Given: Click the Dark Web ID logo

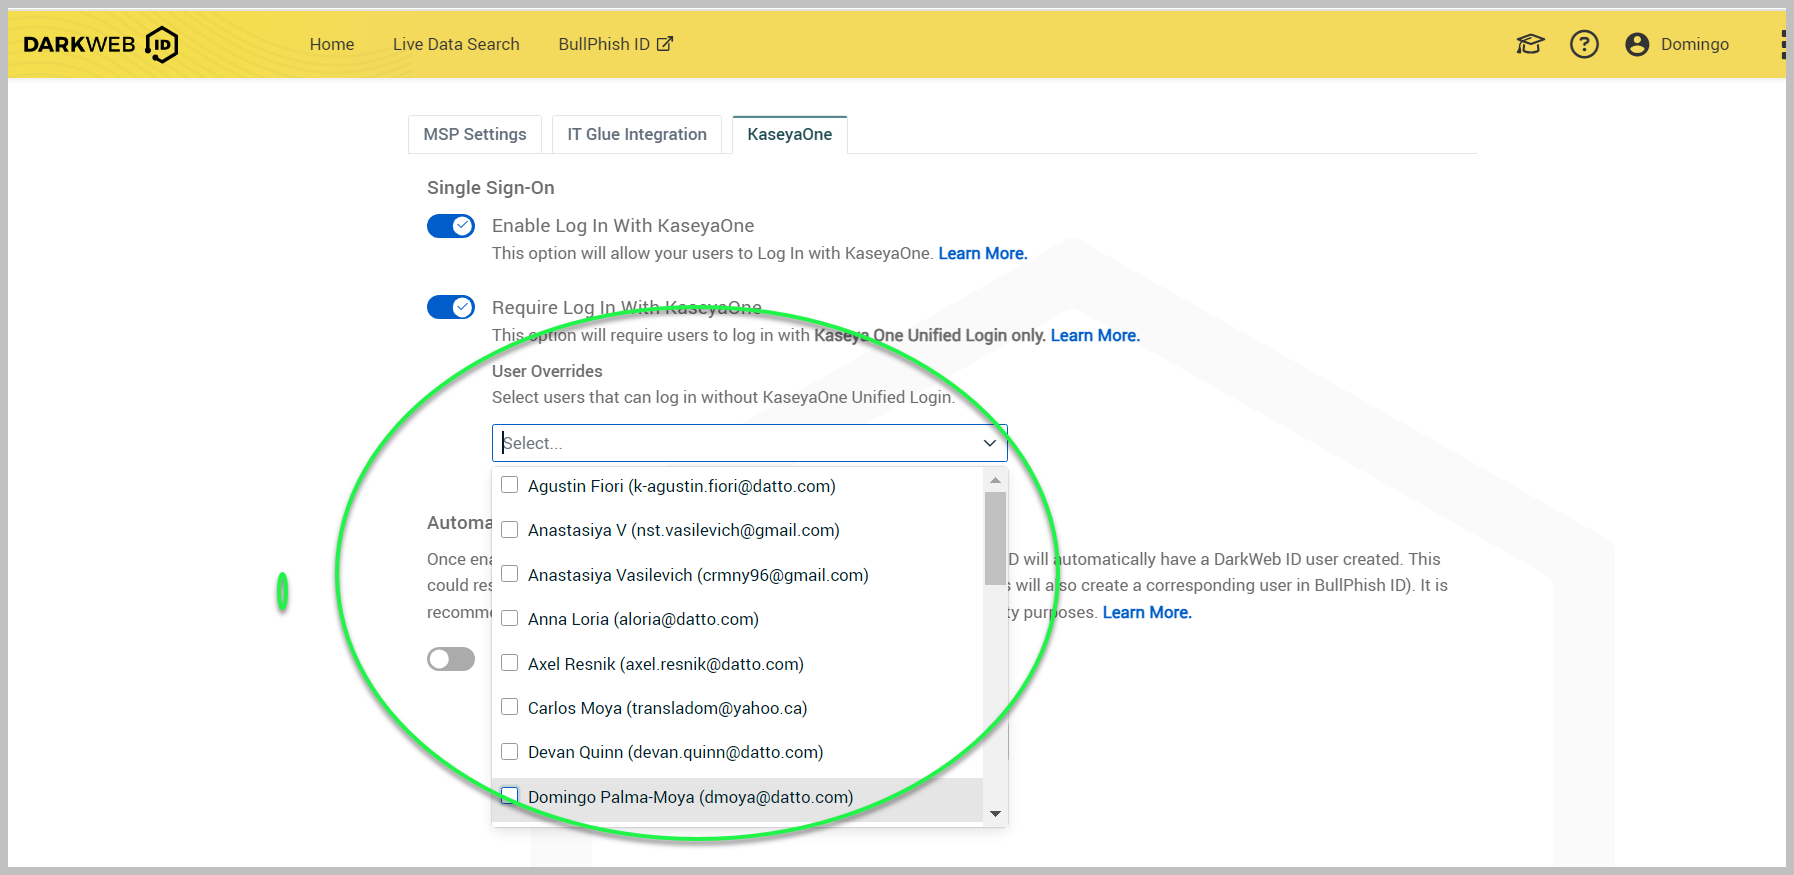Looking at the screenshot, I should tap(100, 44).
